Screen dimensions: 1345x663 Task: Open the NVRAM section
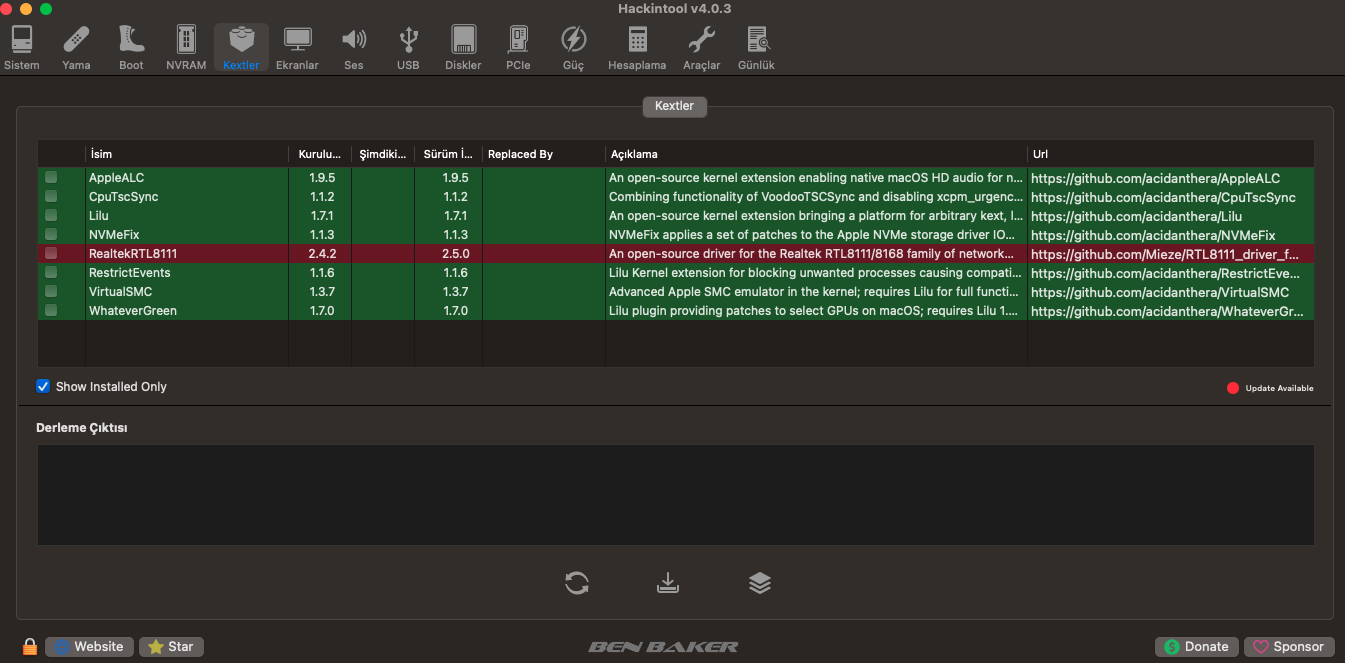click(186, 47)
